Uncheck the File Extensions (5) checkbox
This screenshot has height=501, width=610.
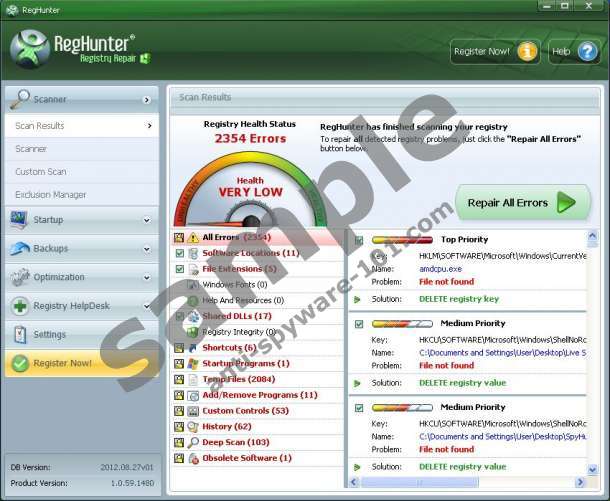click(x=180, y=269)
